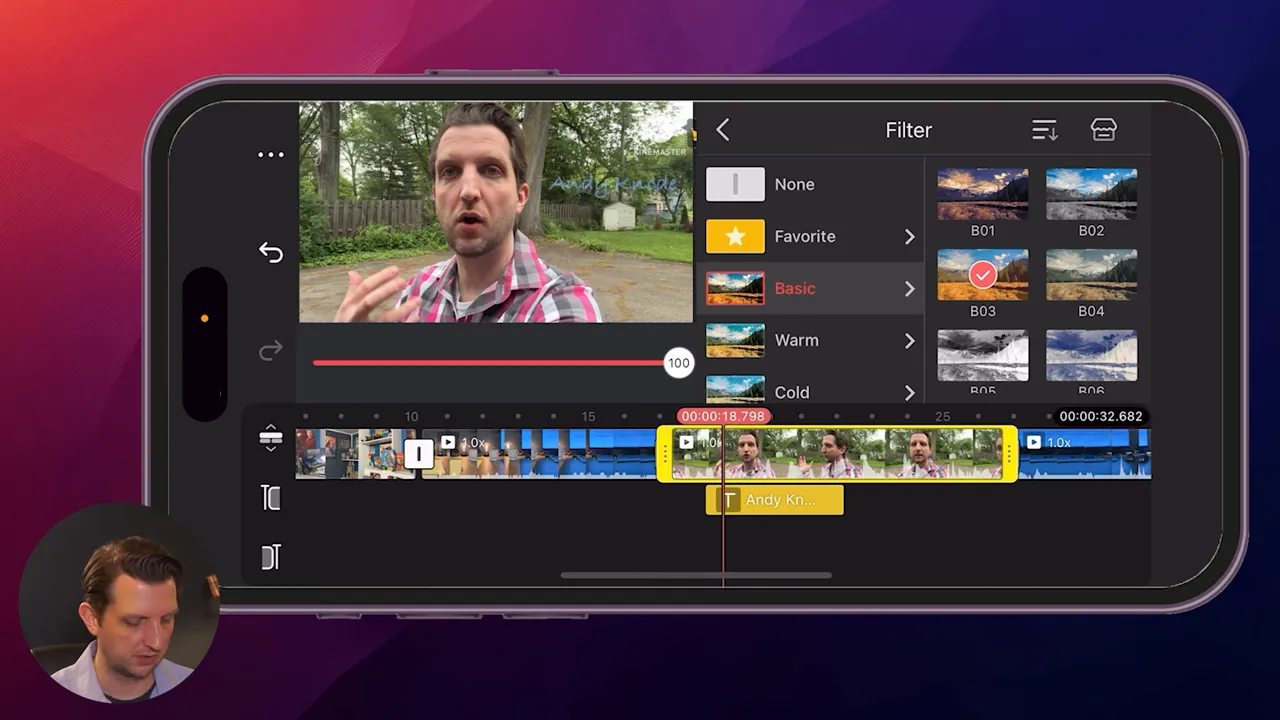Open the three-dot options menu

[271, 154]
